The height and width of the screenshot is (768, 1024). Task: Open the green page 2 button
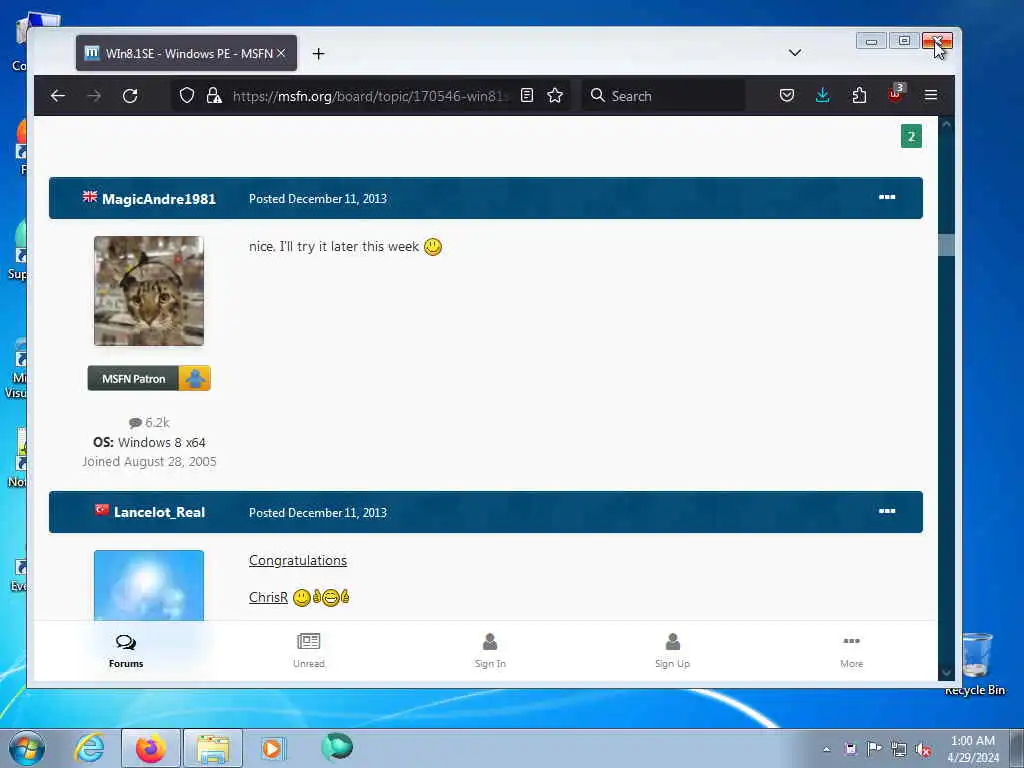[911, 136]
